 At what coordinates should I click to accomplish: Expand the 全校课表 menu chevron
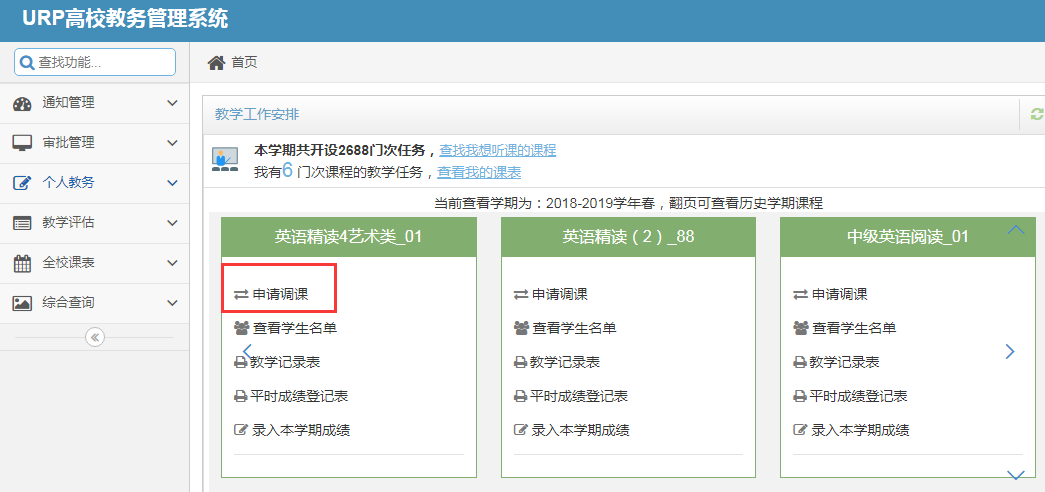(x=172, y=263)
